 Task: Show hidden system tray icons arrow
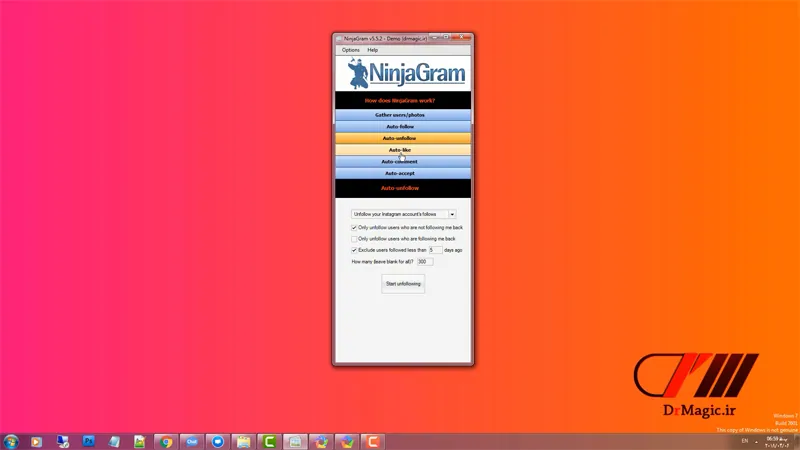point(756,442)
